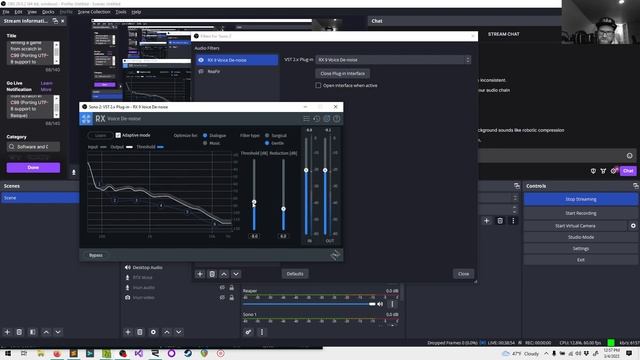Viewport: 640px width, 360px height.
Task: Toggle visibility of RX 9 Voice De-noise filter
Action: click(x=201, y=60)
